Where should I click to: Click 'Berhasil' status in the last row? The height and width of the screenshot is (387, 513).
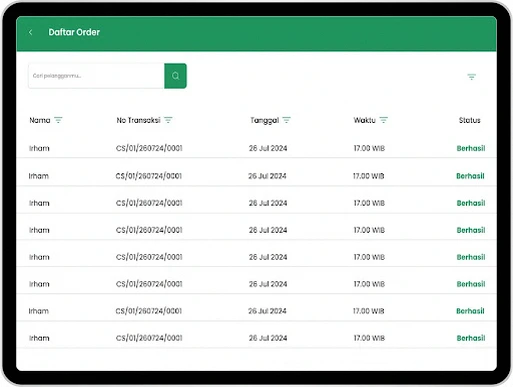[471, 338]
